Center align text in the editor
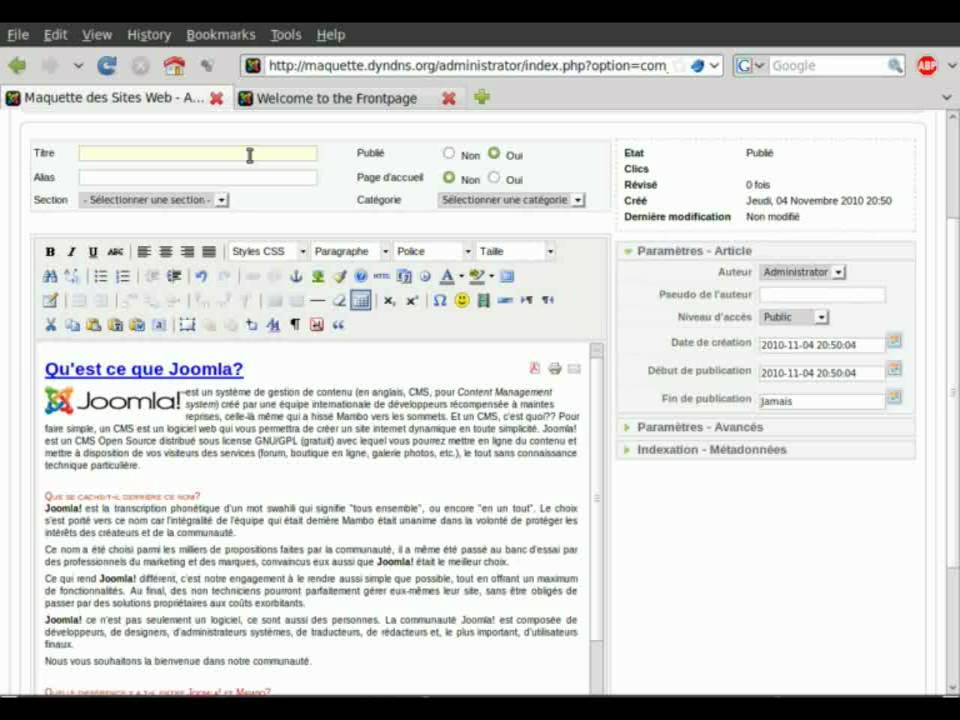The image size is (960, 720). point(166,252)
